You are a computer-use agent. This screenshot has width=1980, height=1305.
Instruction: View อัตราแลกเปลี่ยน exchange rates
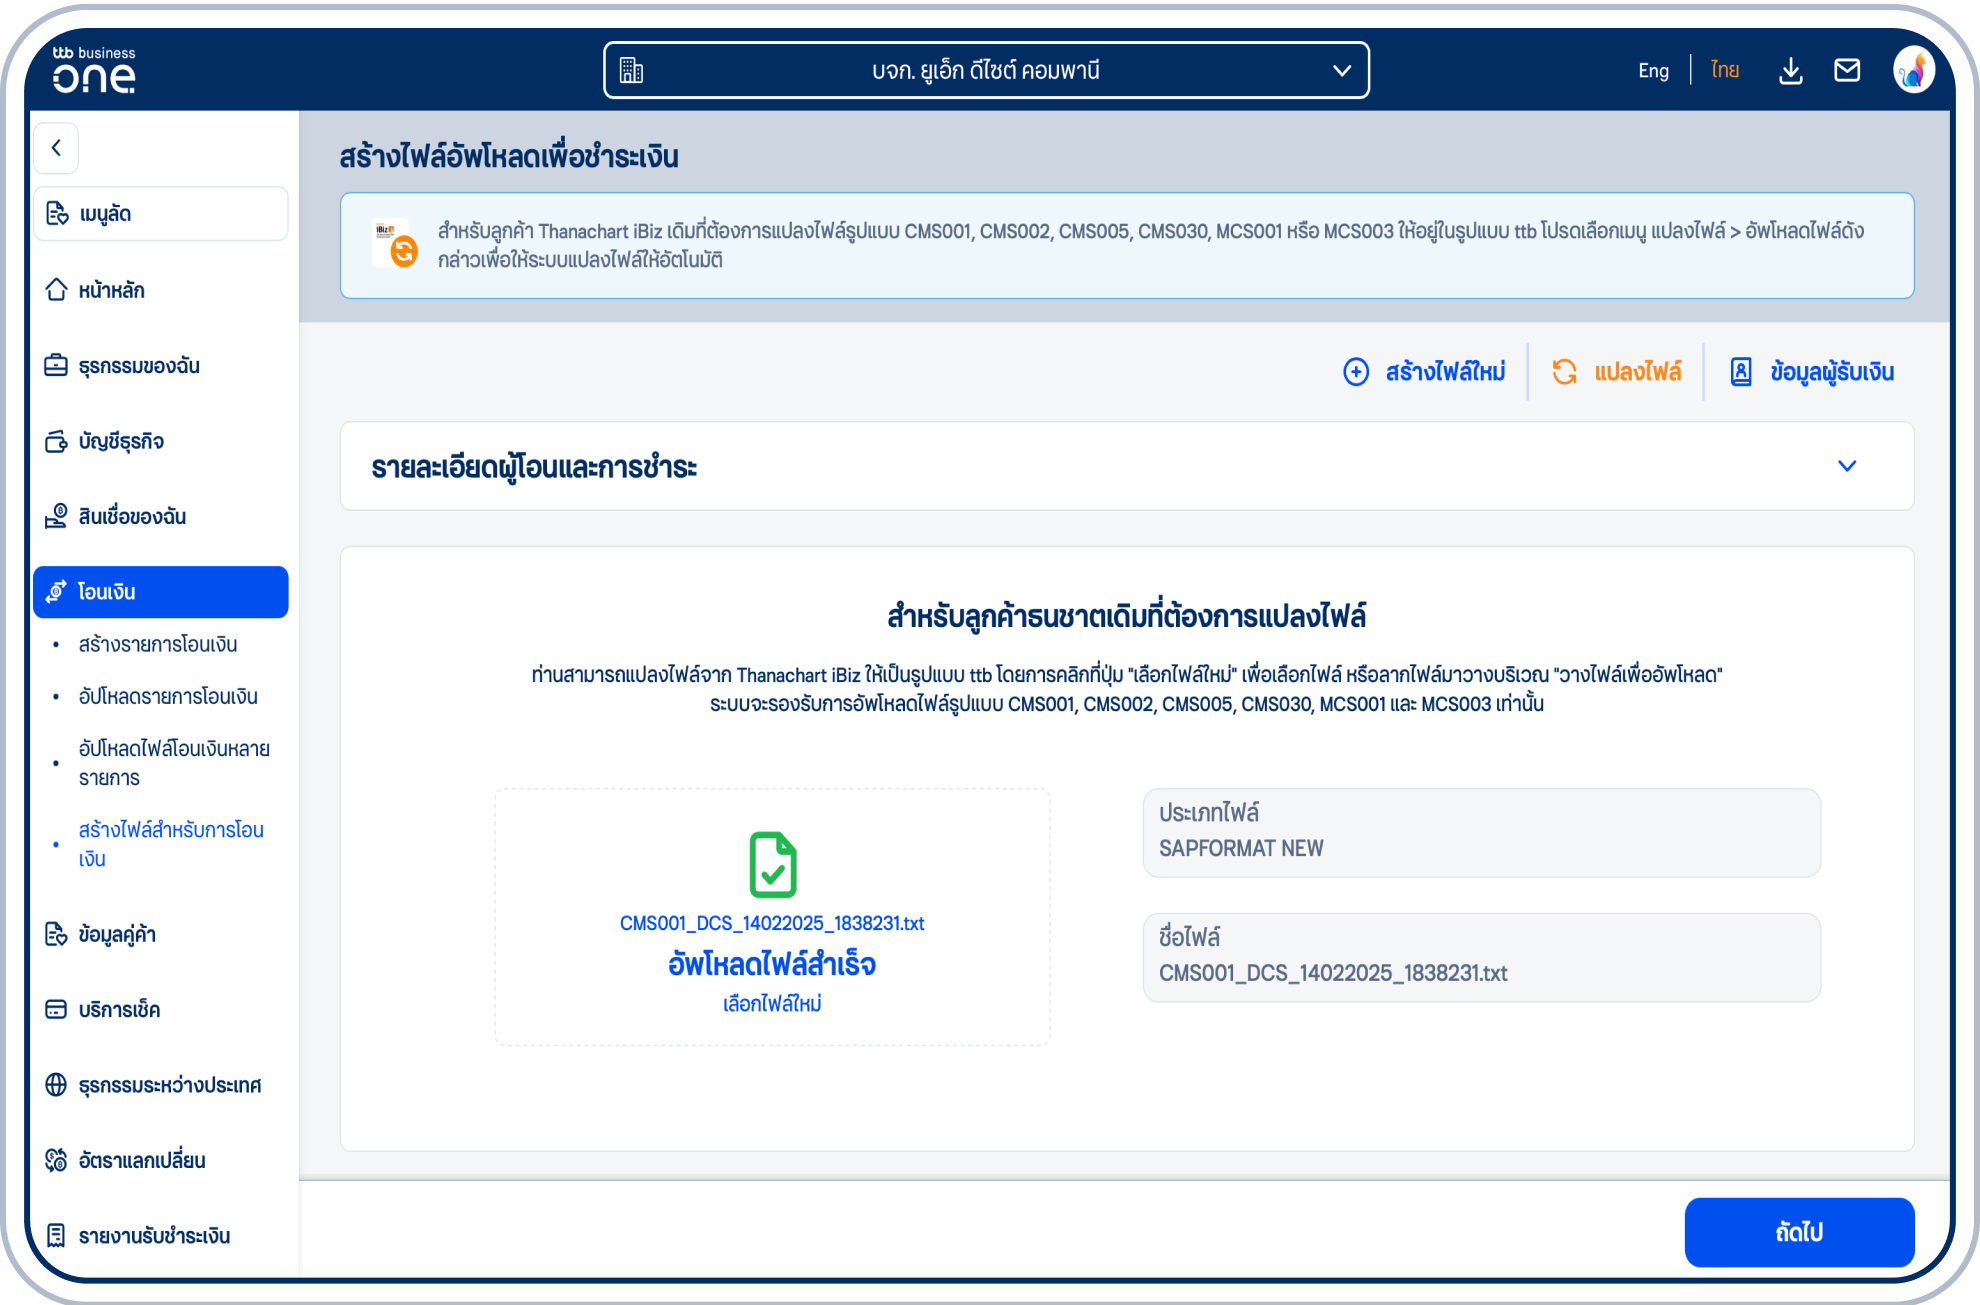(x=141, y=1160)
